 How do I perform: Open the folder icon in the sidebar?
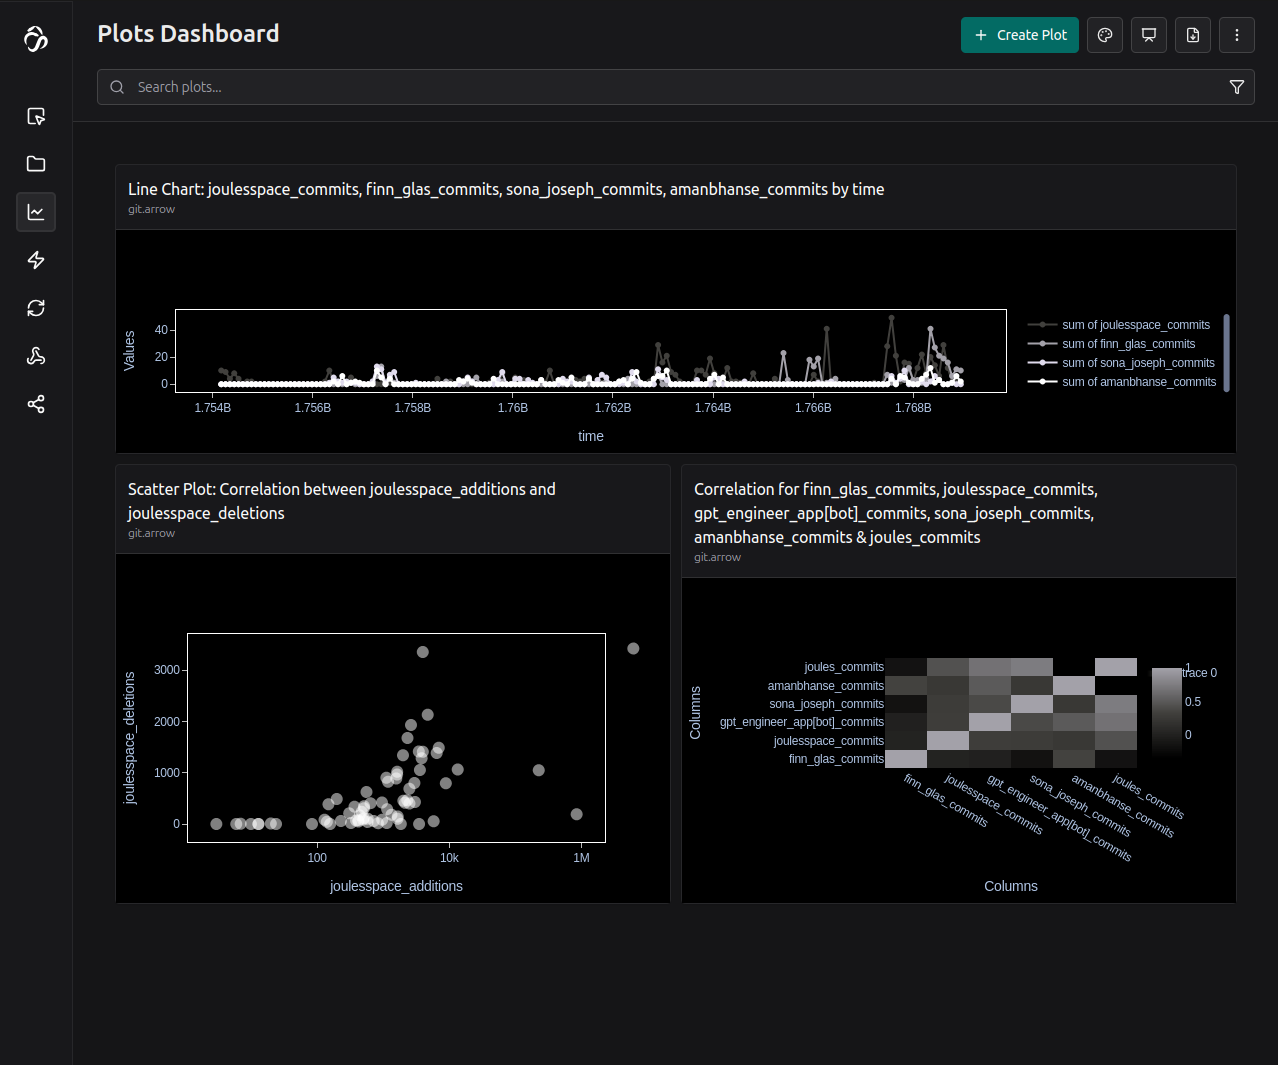click(36, 164)
